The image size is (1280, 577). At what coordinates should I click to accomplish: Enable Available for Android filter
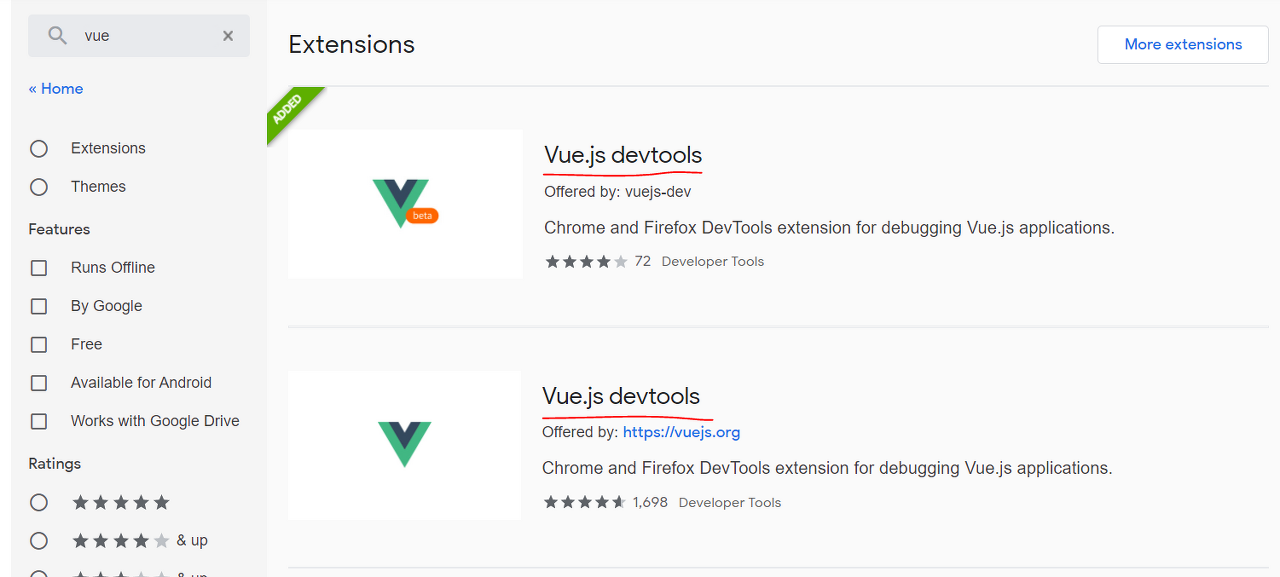pos(39,383)
